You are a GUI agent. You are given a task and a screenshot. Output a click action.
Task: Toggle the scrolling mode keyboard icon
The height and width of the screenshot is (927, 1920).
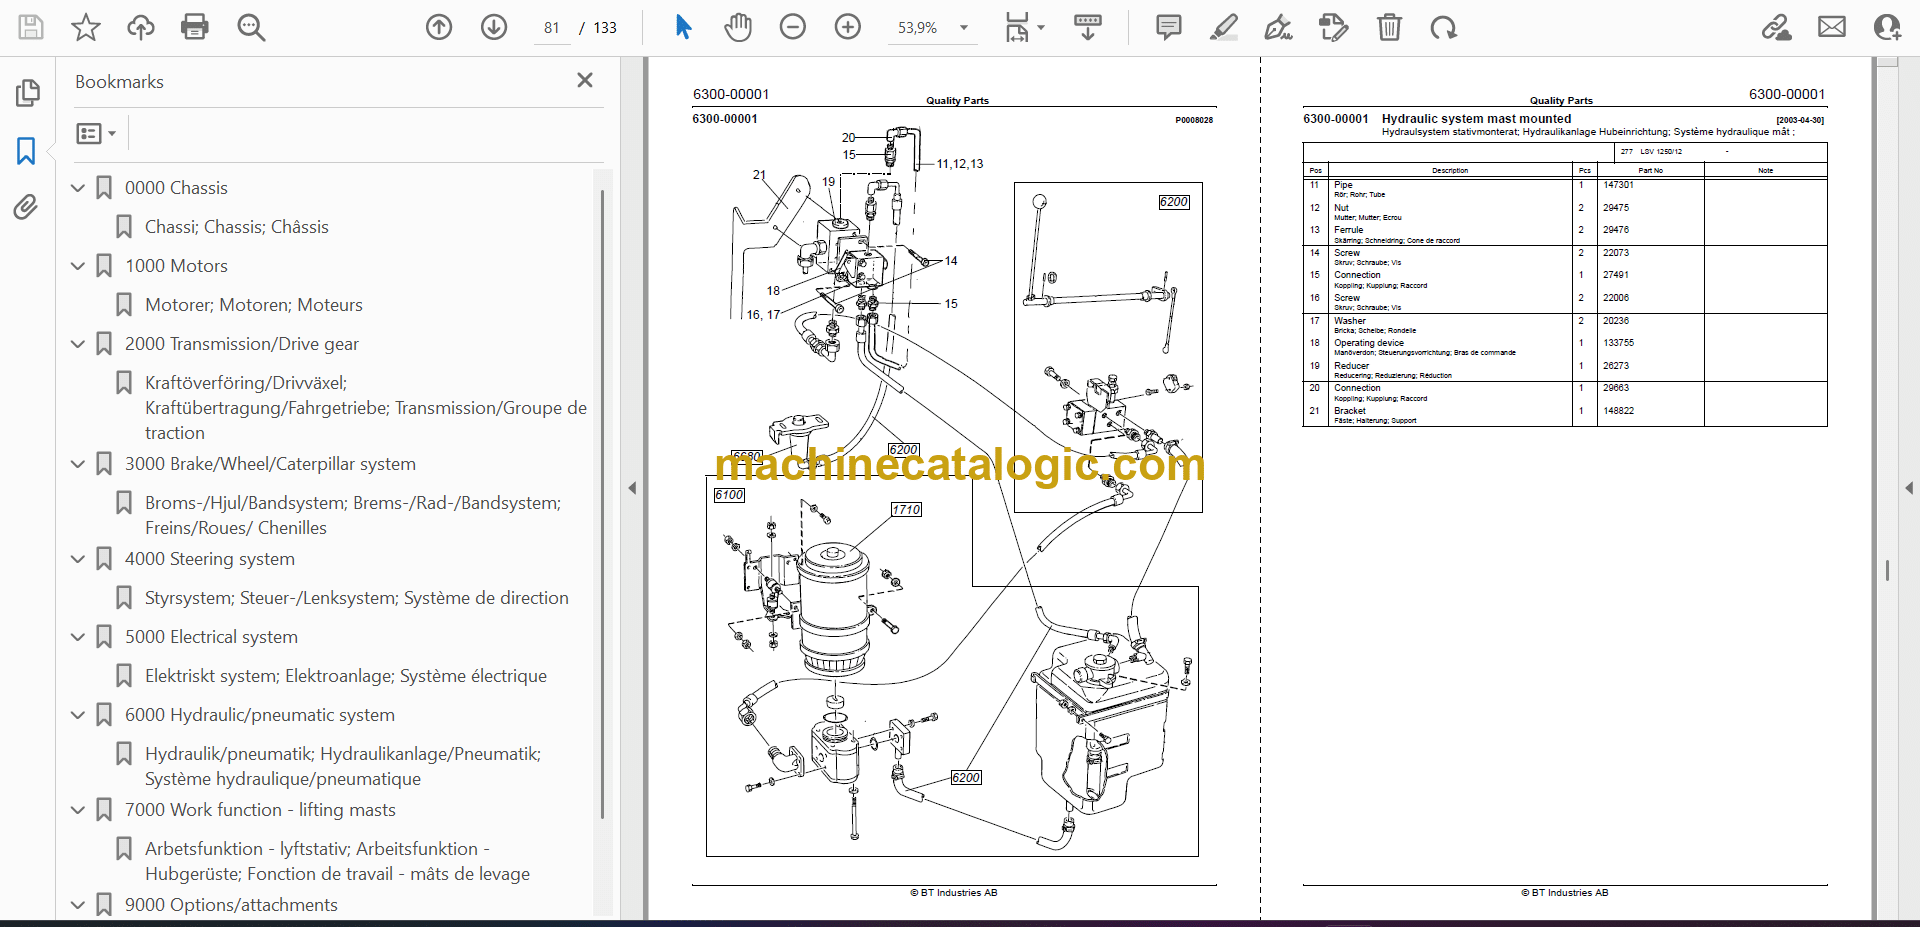click(1088, 27)
